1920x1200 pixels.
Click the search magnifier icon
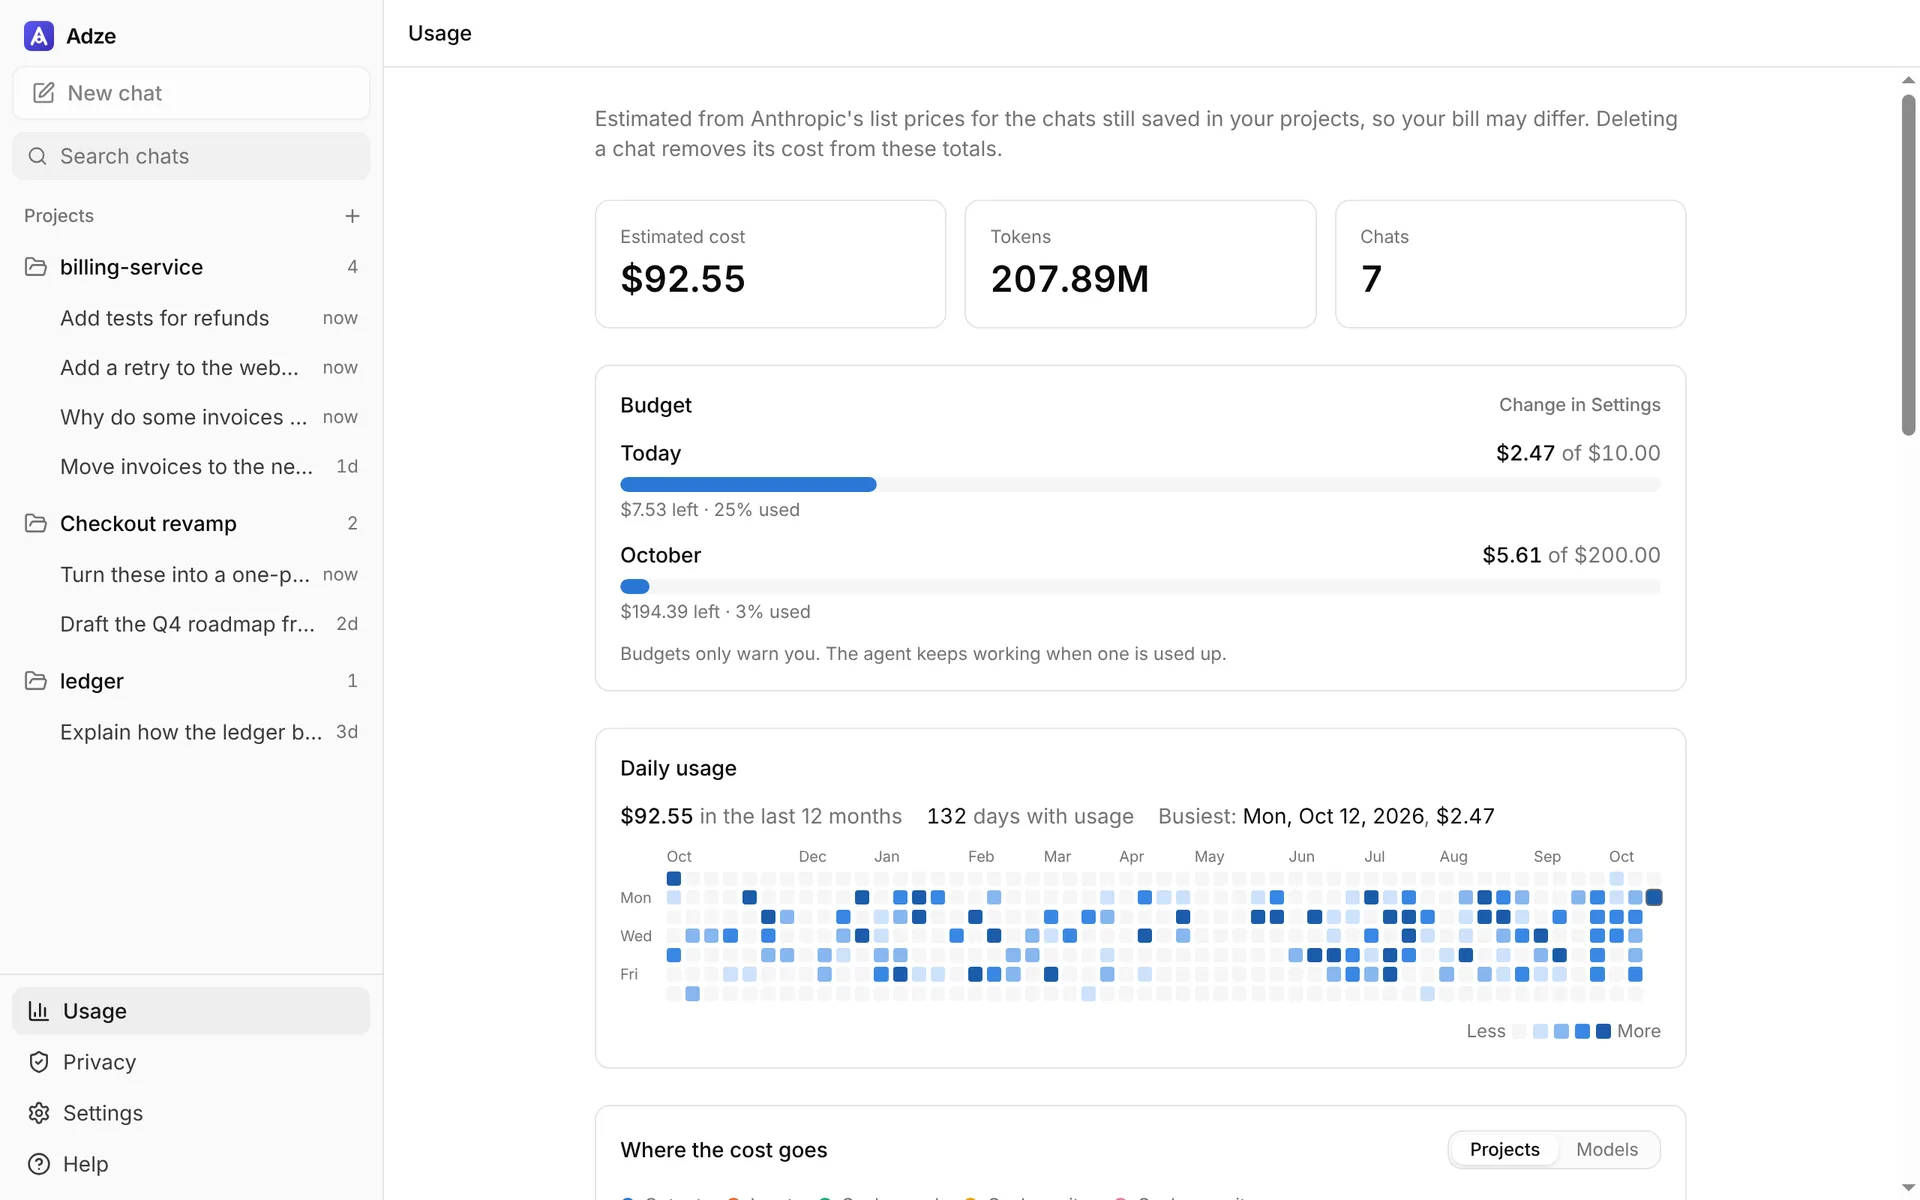point(38,156)
